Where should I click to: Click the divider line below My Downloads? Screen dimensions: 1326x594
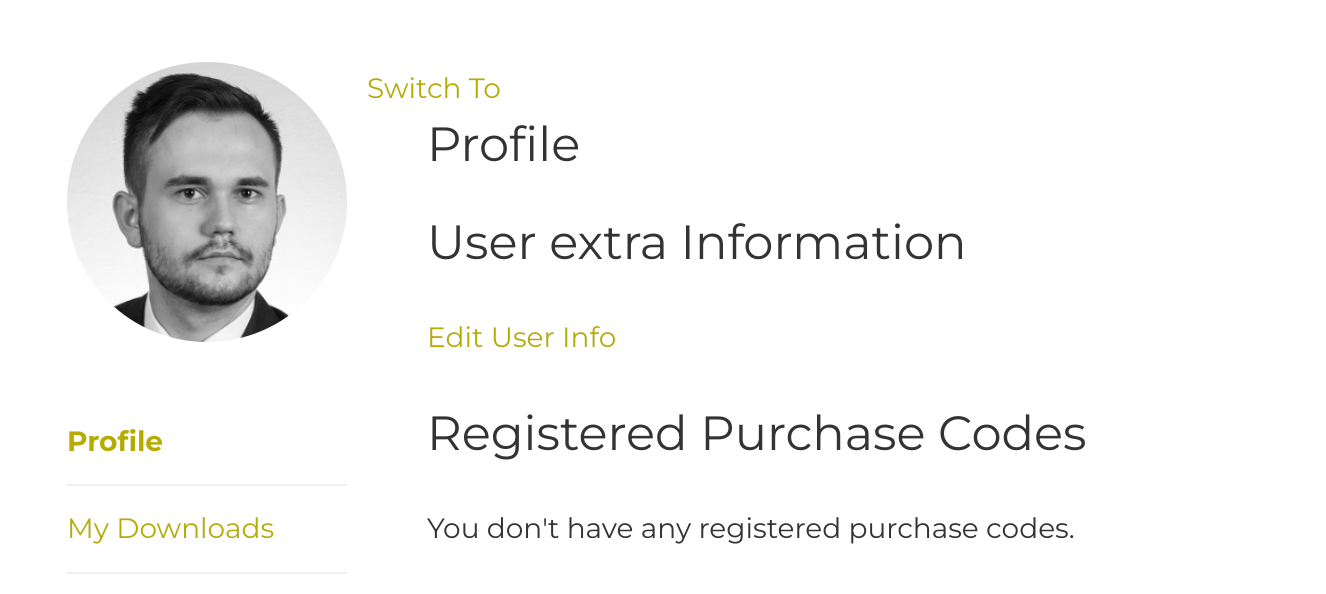207,573
